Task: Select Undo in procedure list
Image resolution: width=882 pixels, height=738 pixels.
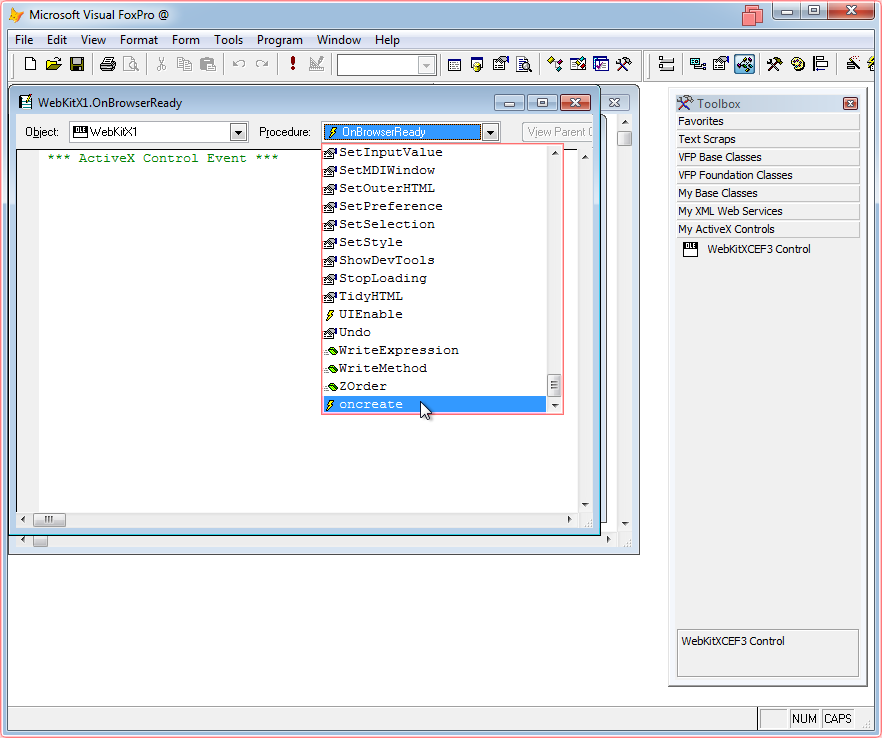Action: 434,332
